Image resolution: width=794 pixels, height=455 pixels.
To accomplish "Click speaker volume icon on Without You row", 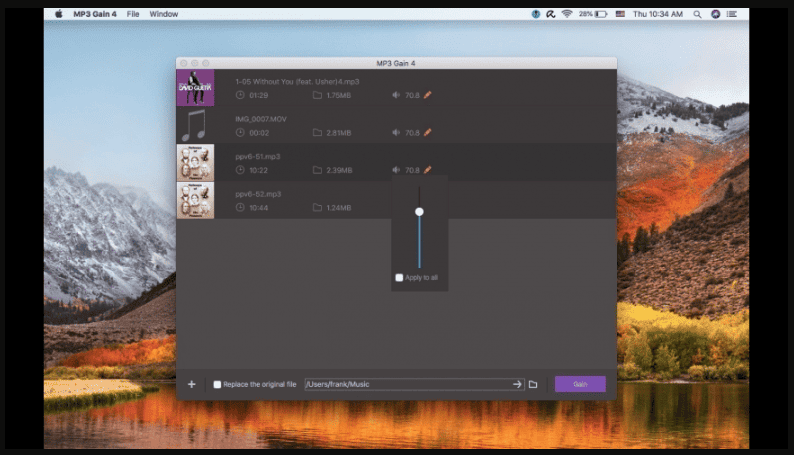I will pos(396,95).
